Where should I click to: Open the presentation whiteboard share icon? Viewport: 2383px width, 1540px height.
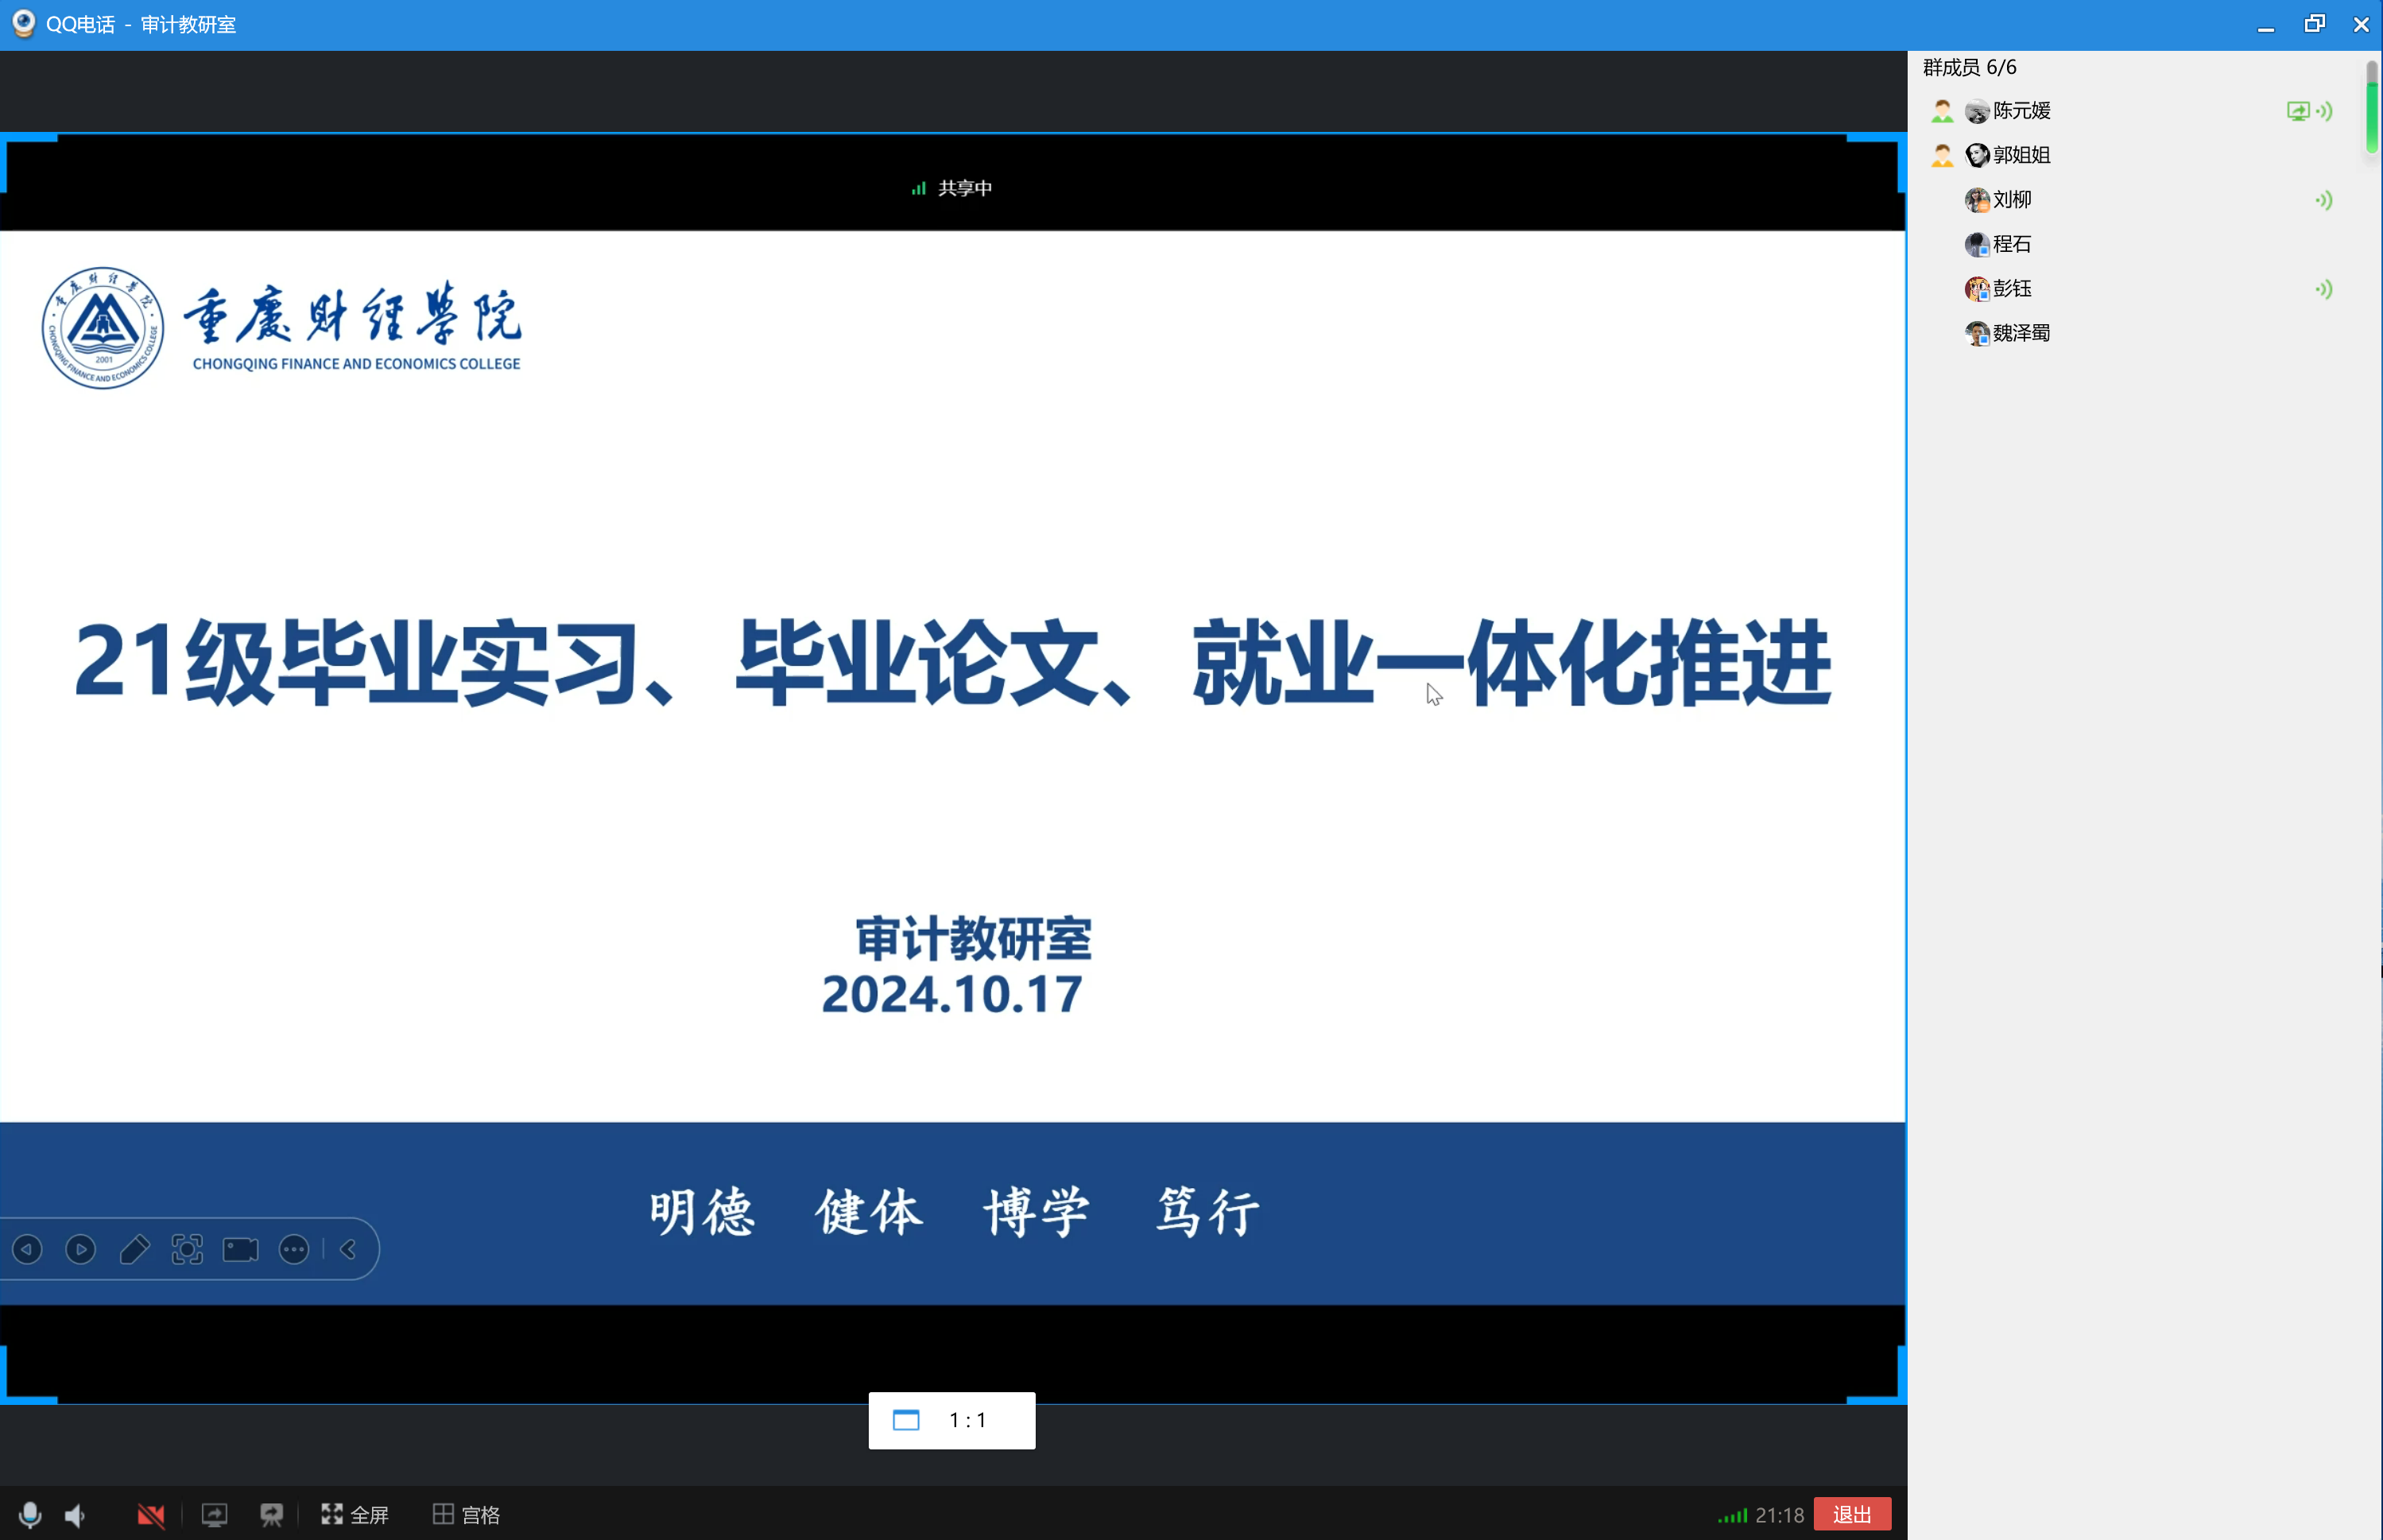coord(271,1515)
